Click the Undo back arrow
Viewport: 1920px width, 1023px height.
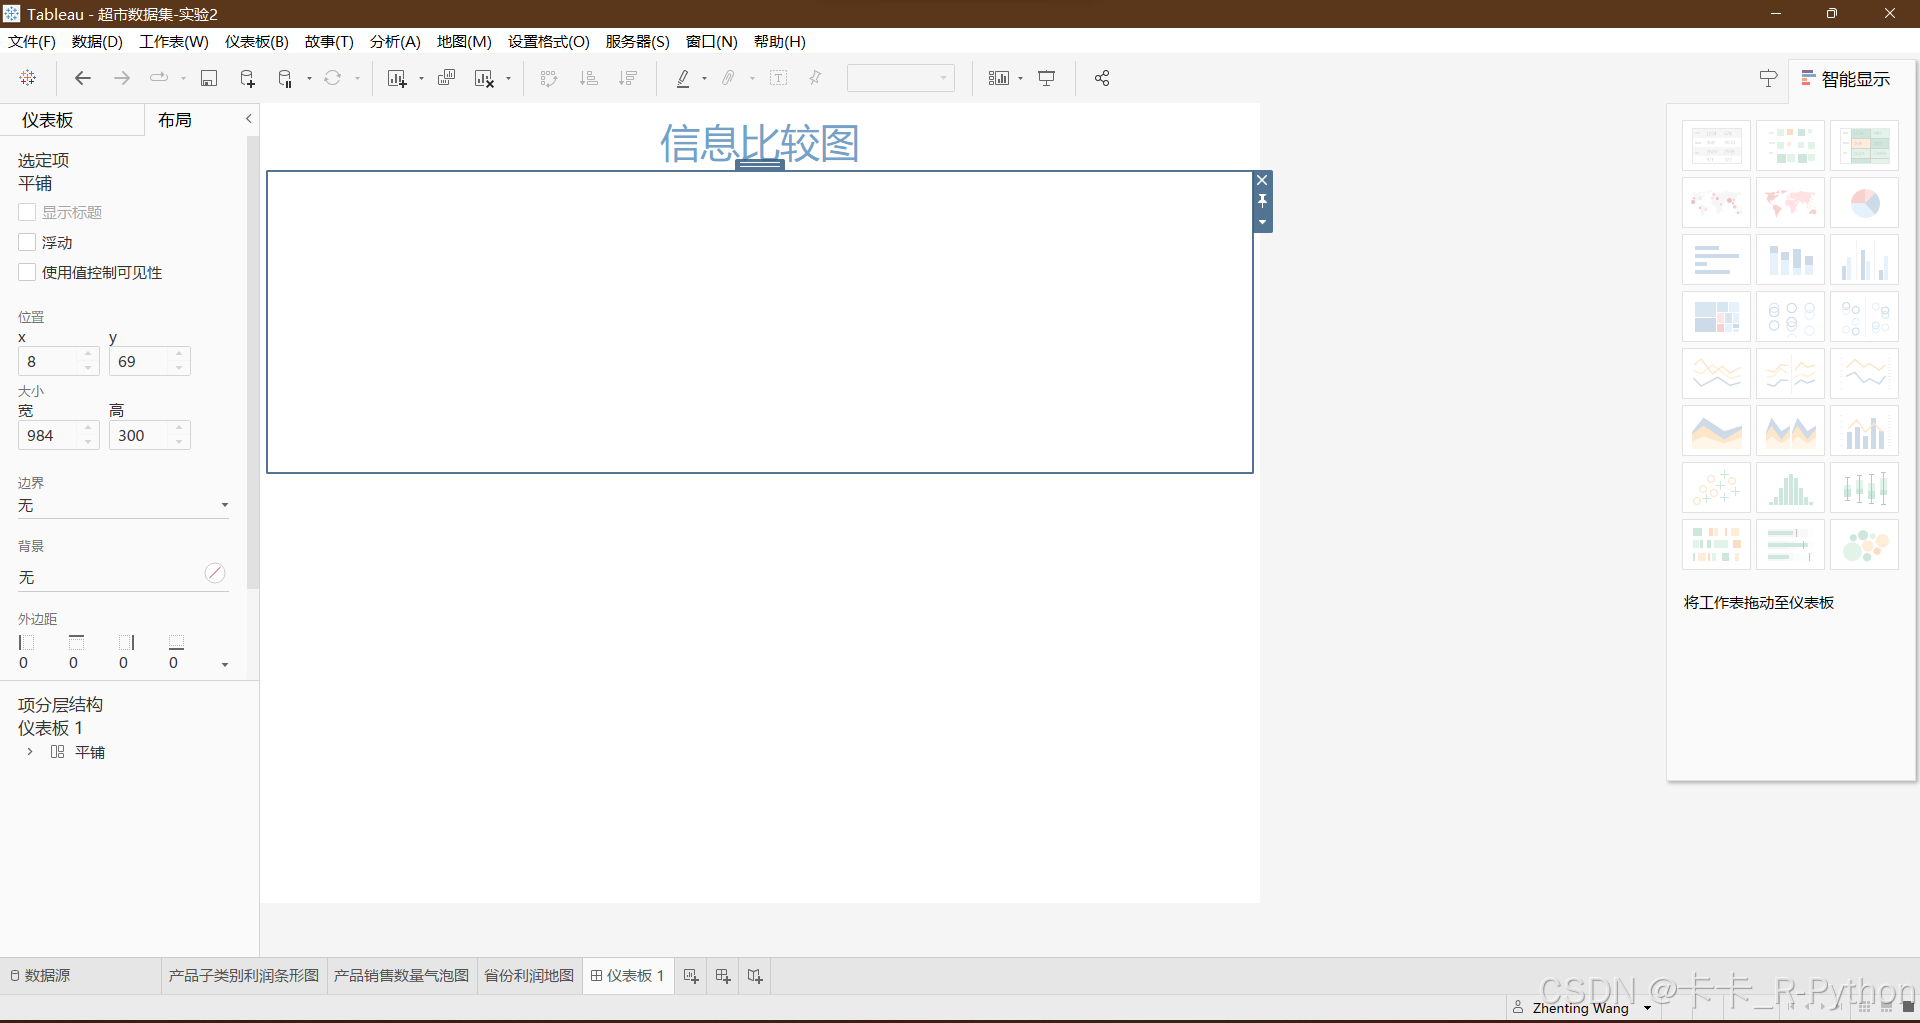83,78
